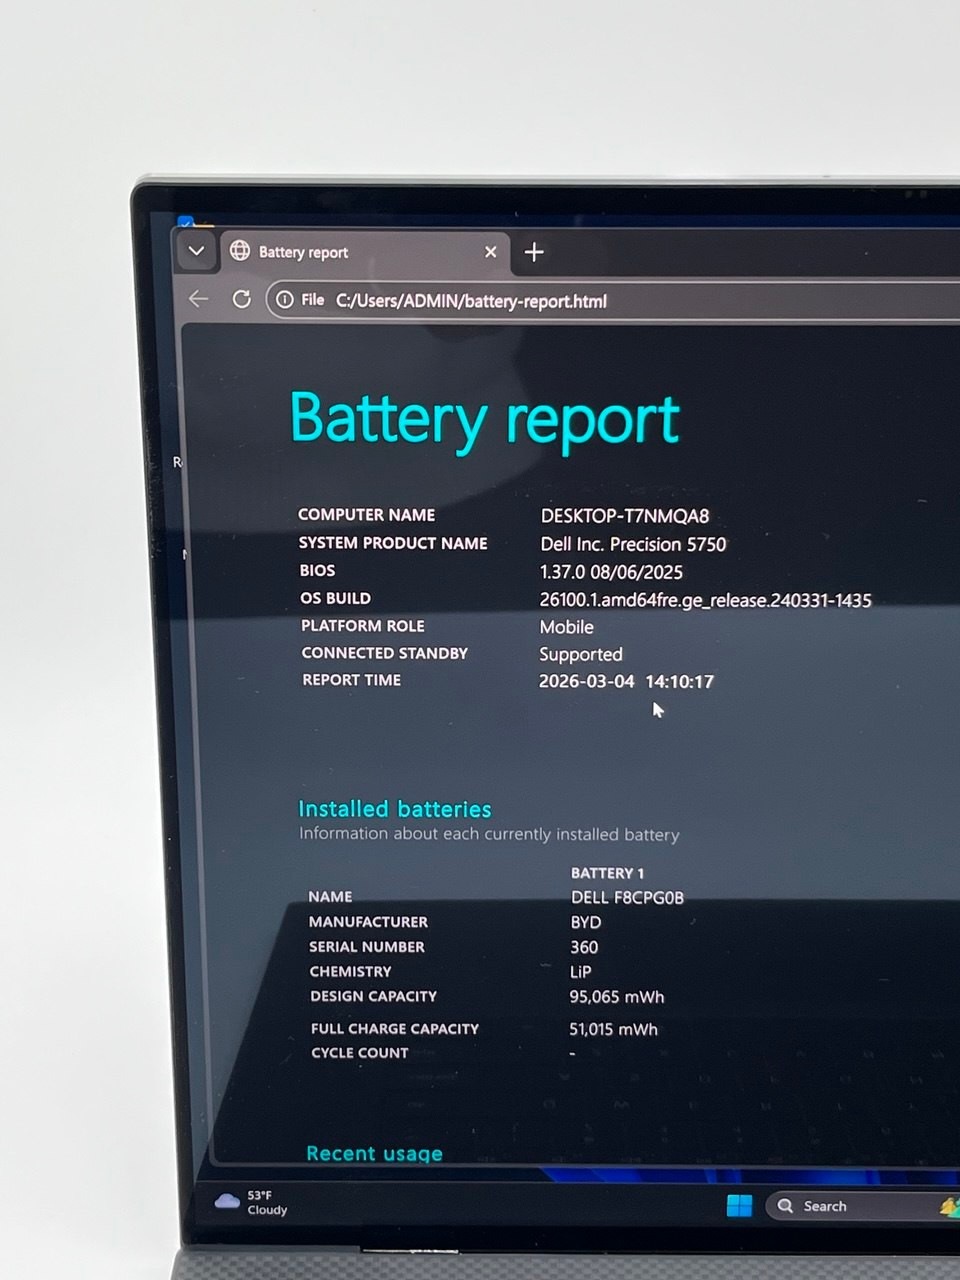This screenshot has width=960, height=1280.
Task: Select the CONNECTED STANDBY label
Action: point(385,653)
